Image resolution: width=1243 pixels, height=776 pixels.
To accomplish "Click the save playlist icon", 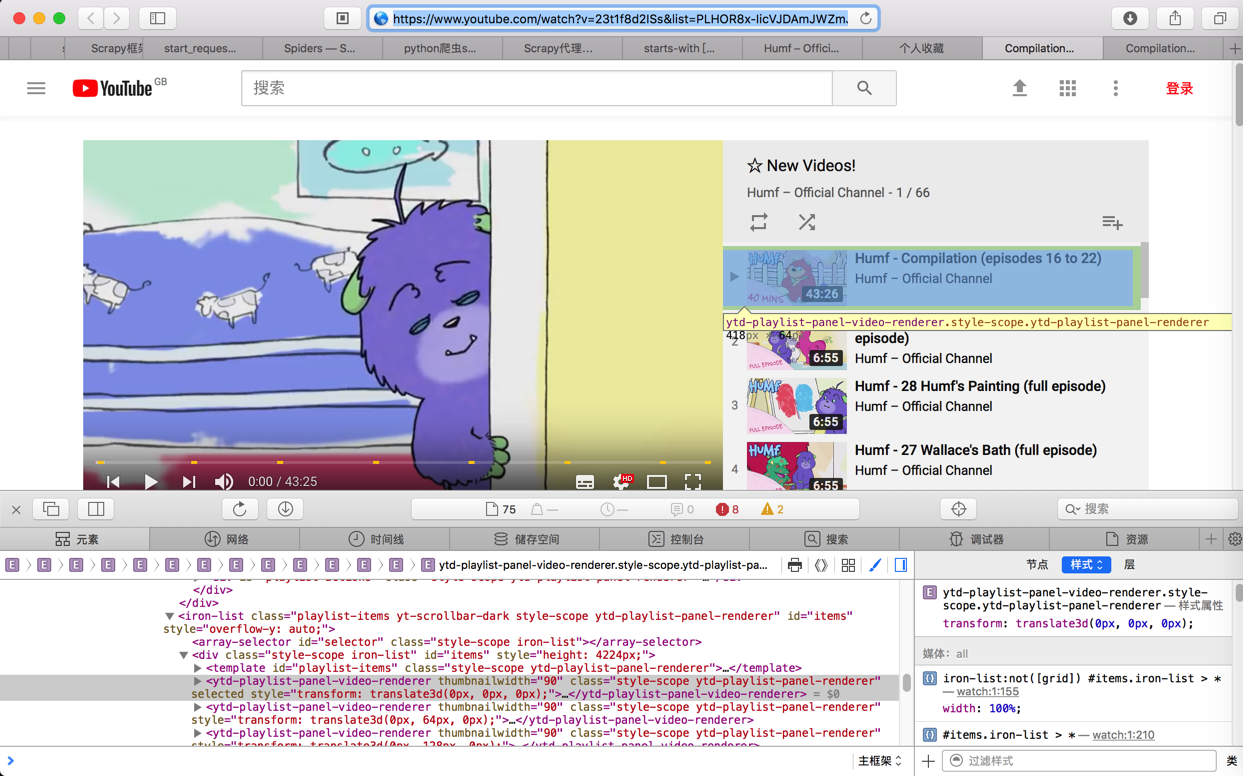I will tap(1112, 222).
